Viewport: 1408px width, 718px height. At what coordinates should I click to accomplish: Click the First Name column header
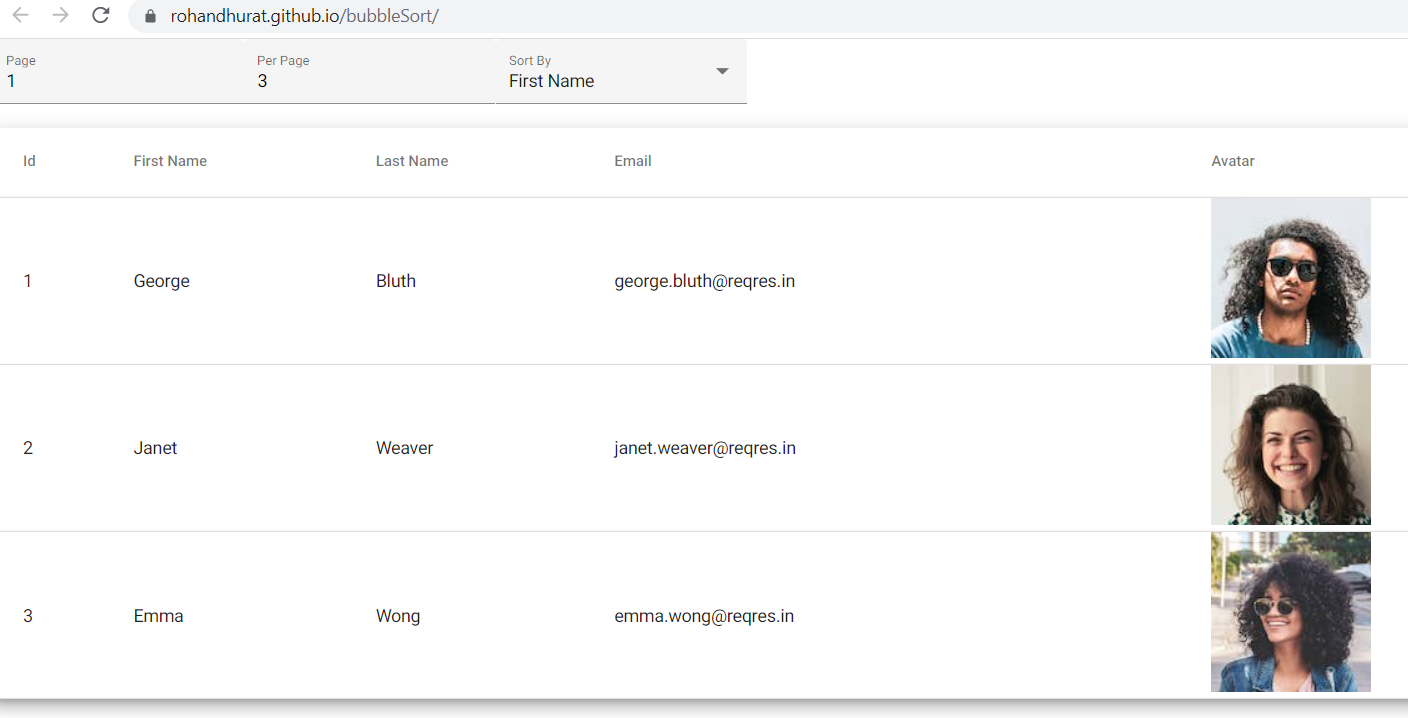pyautogui.click(x=169, y=161)
